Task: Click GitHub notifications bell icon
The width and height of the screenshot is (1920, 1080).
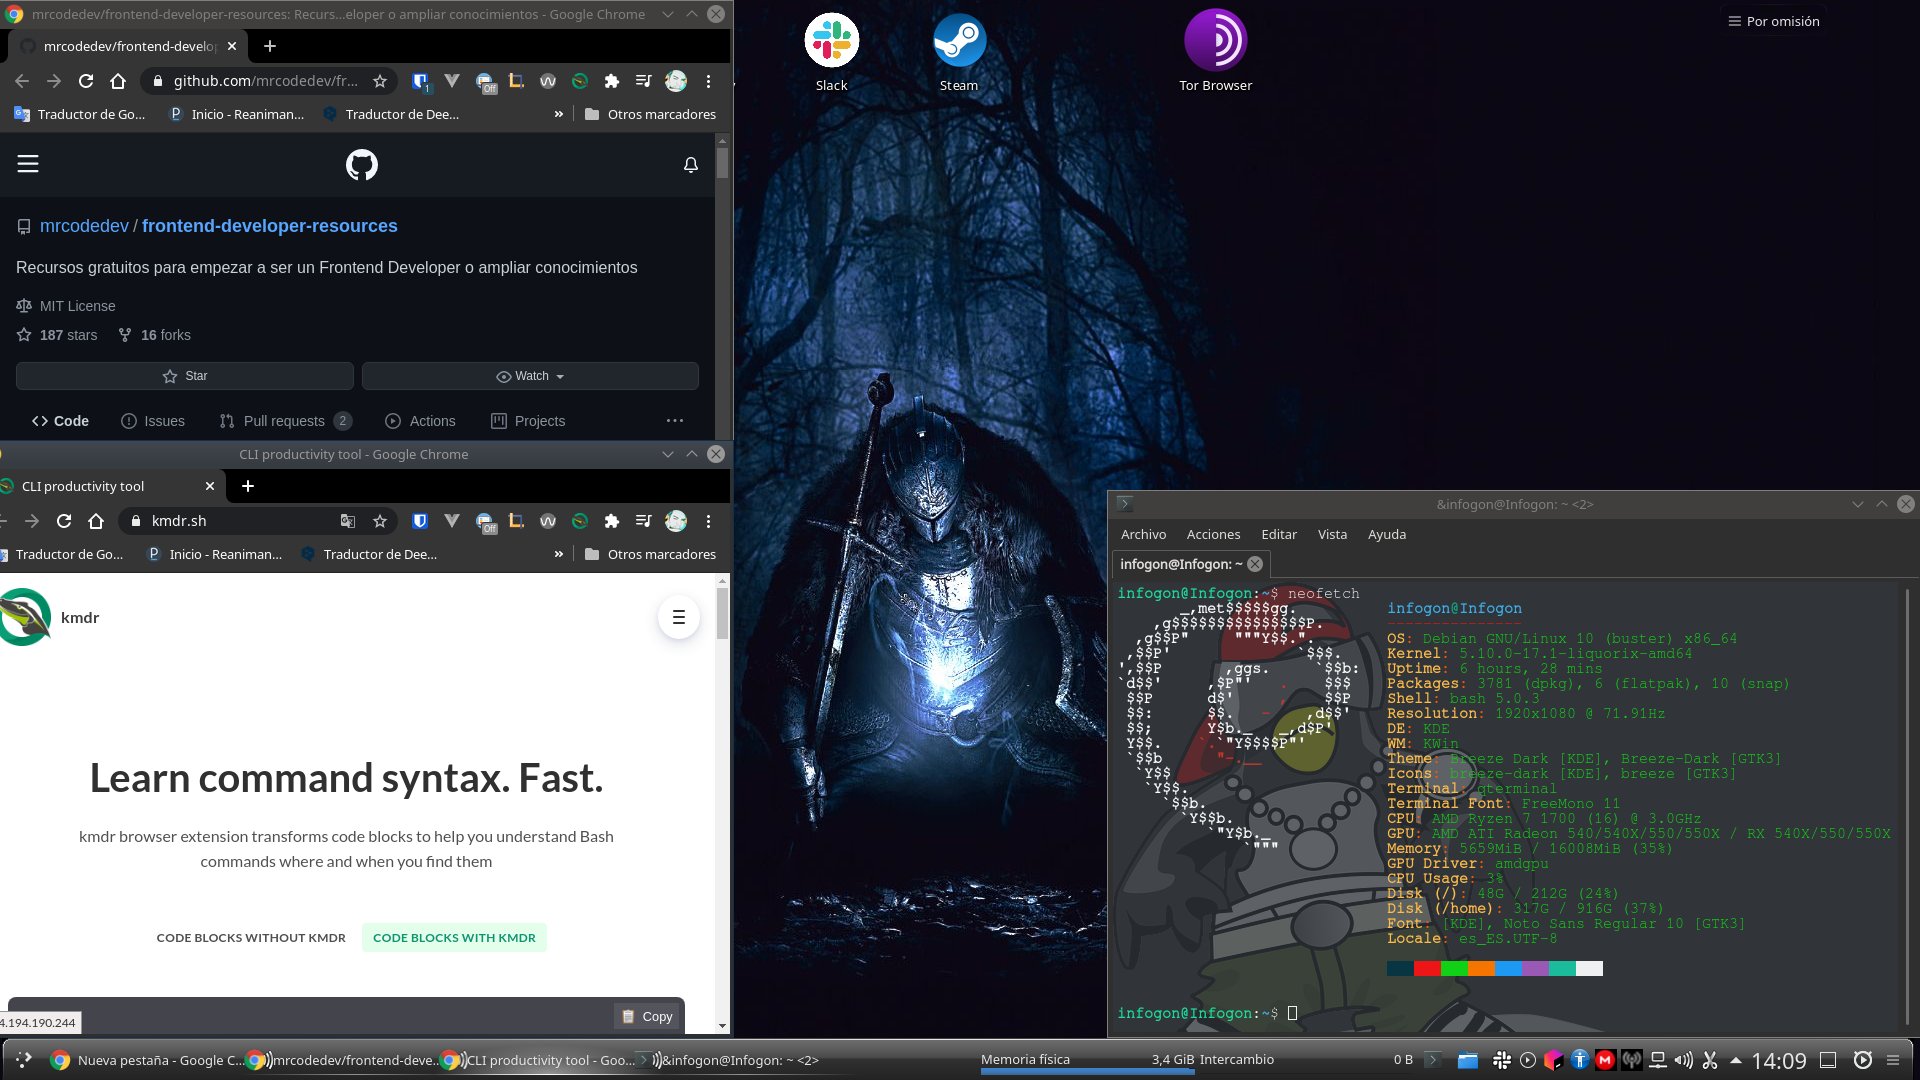Action: coord(690,165)
